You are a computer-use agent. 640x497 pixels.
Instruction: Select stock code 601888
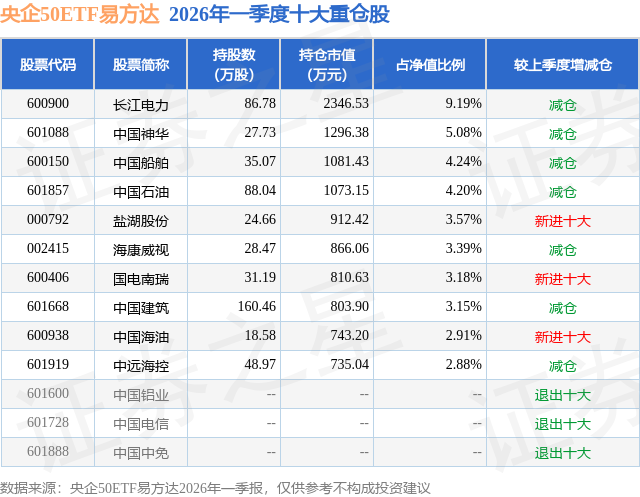48,451
